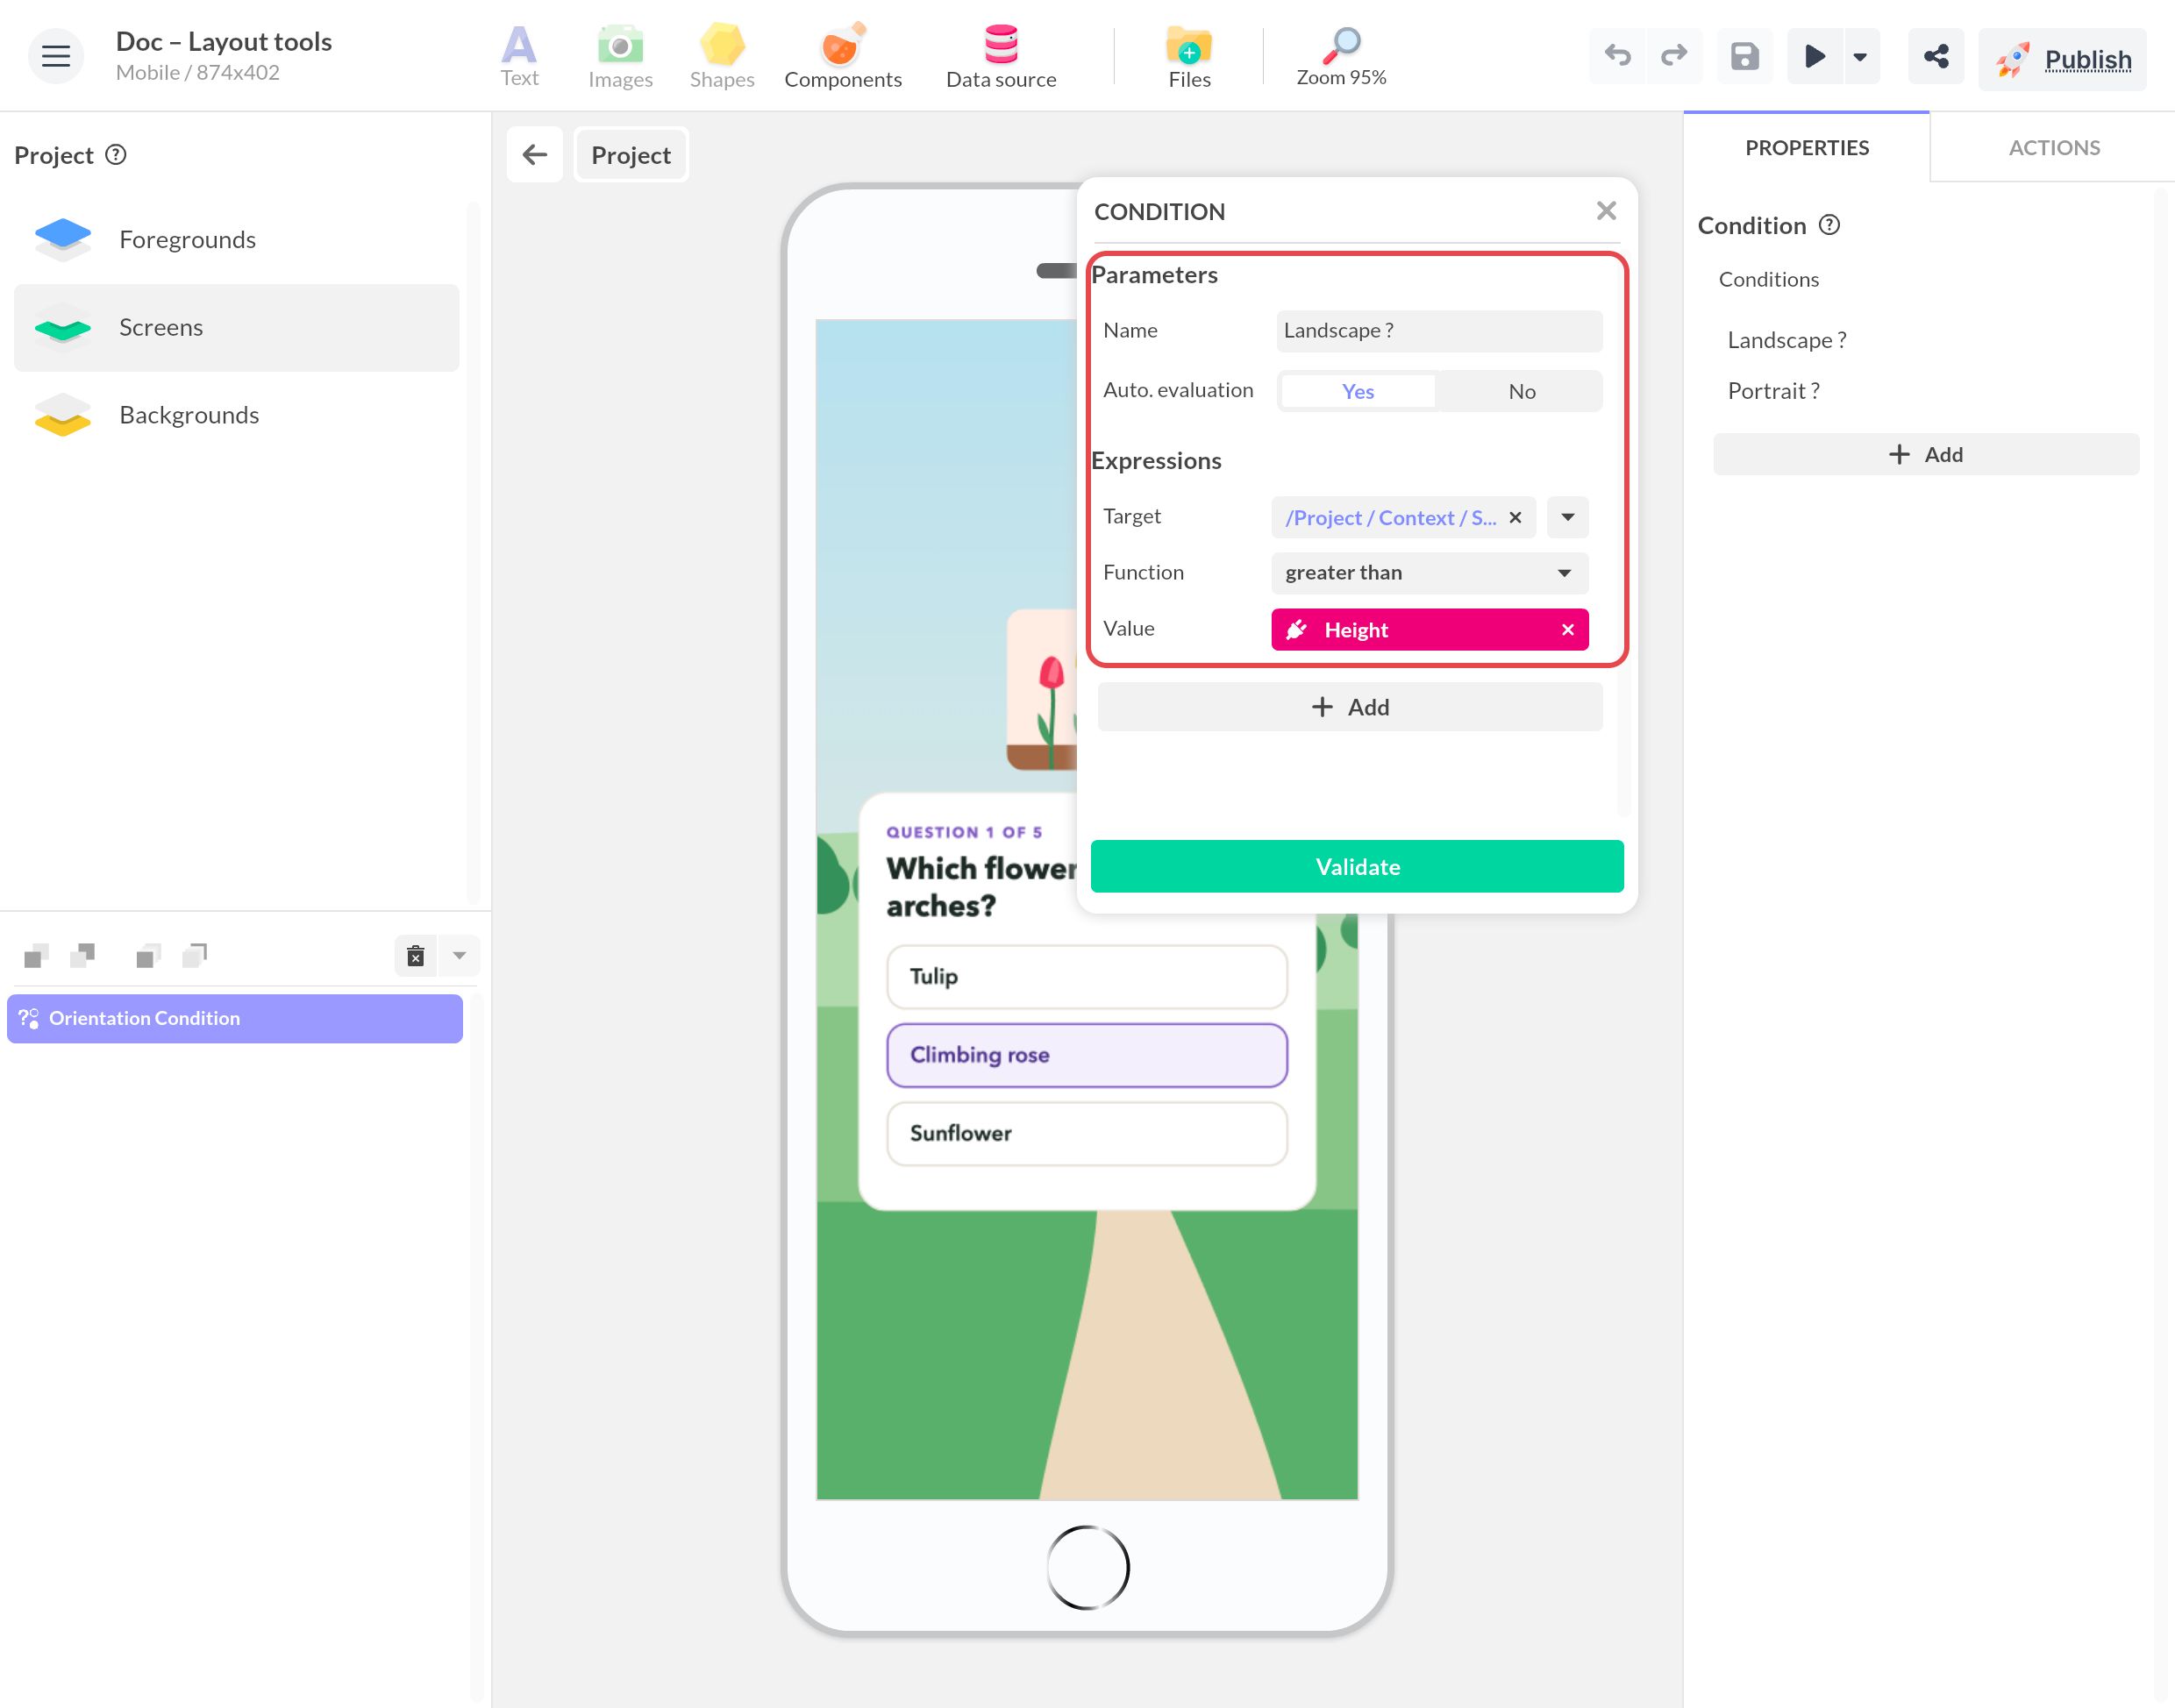2175x1708 pixels.
Task: Select the Foregrounds layer group
Action: coord(237,240)
